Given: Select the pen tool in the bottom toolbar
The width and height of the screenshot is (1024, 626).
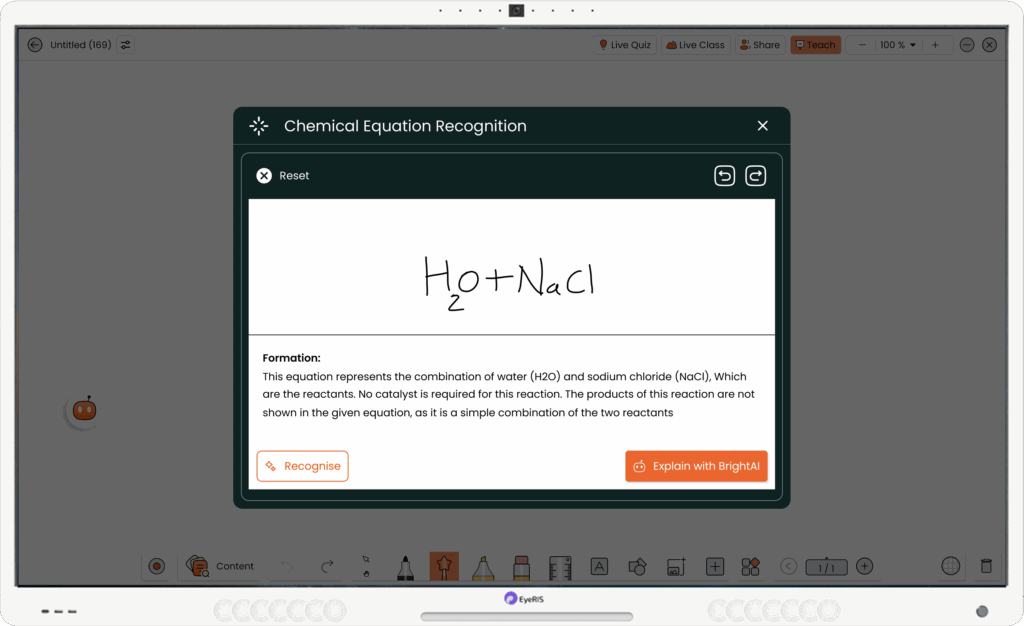Looking at the screenshot, I should pos(405,567).
